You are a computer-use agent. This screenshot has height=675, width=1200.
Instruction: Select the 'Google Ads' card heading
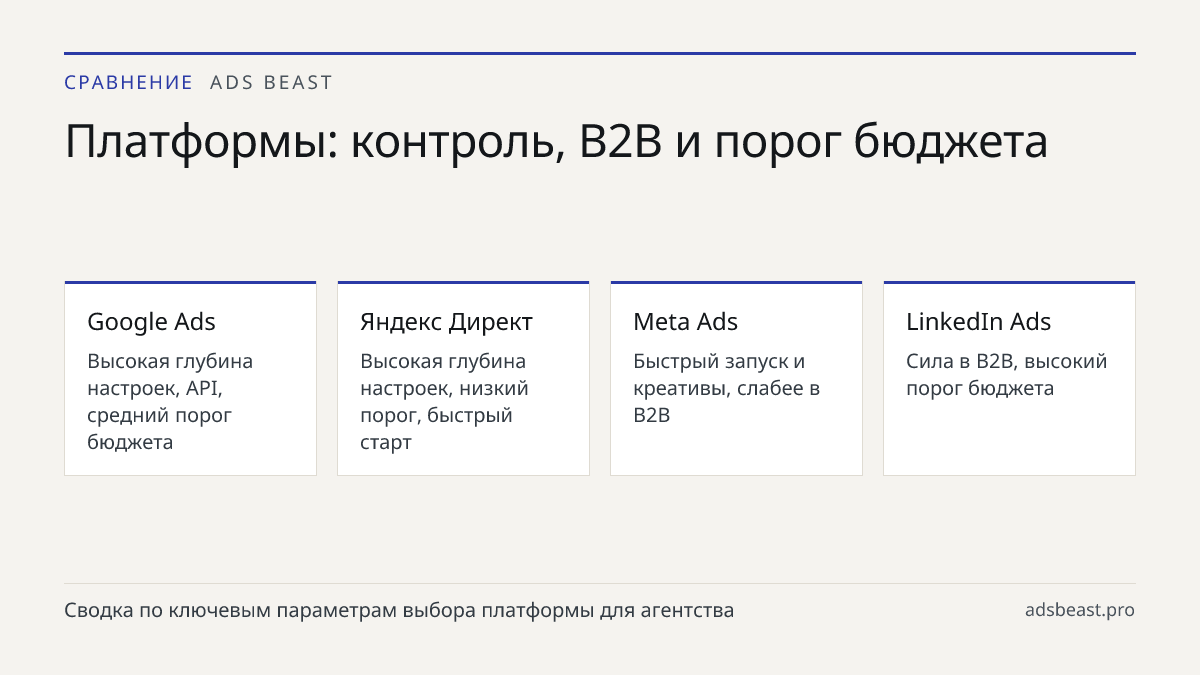151,322
